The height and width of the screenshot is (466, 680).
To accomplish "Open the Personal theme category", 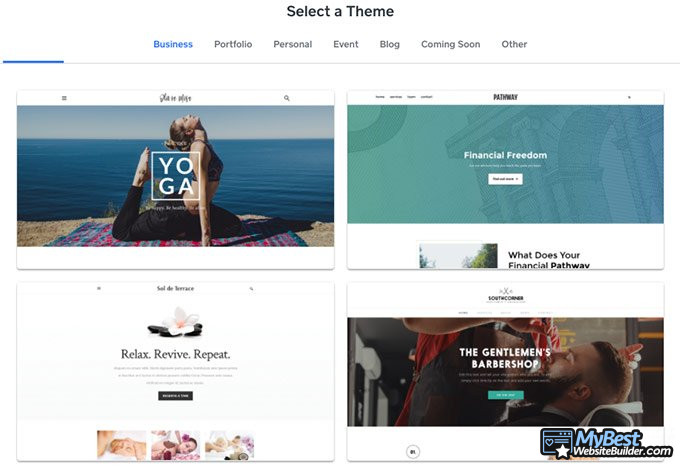I will coord(293,44).
